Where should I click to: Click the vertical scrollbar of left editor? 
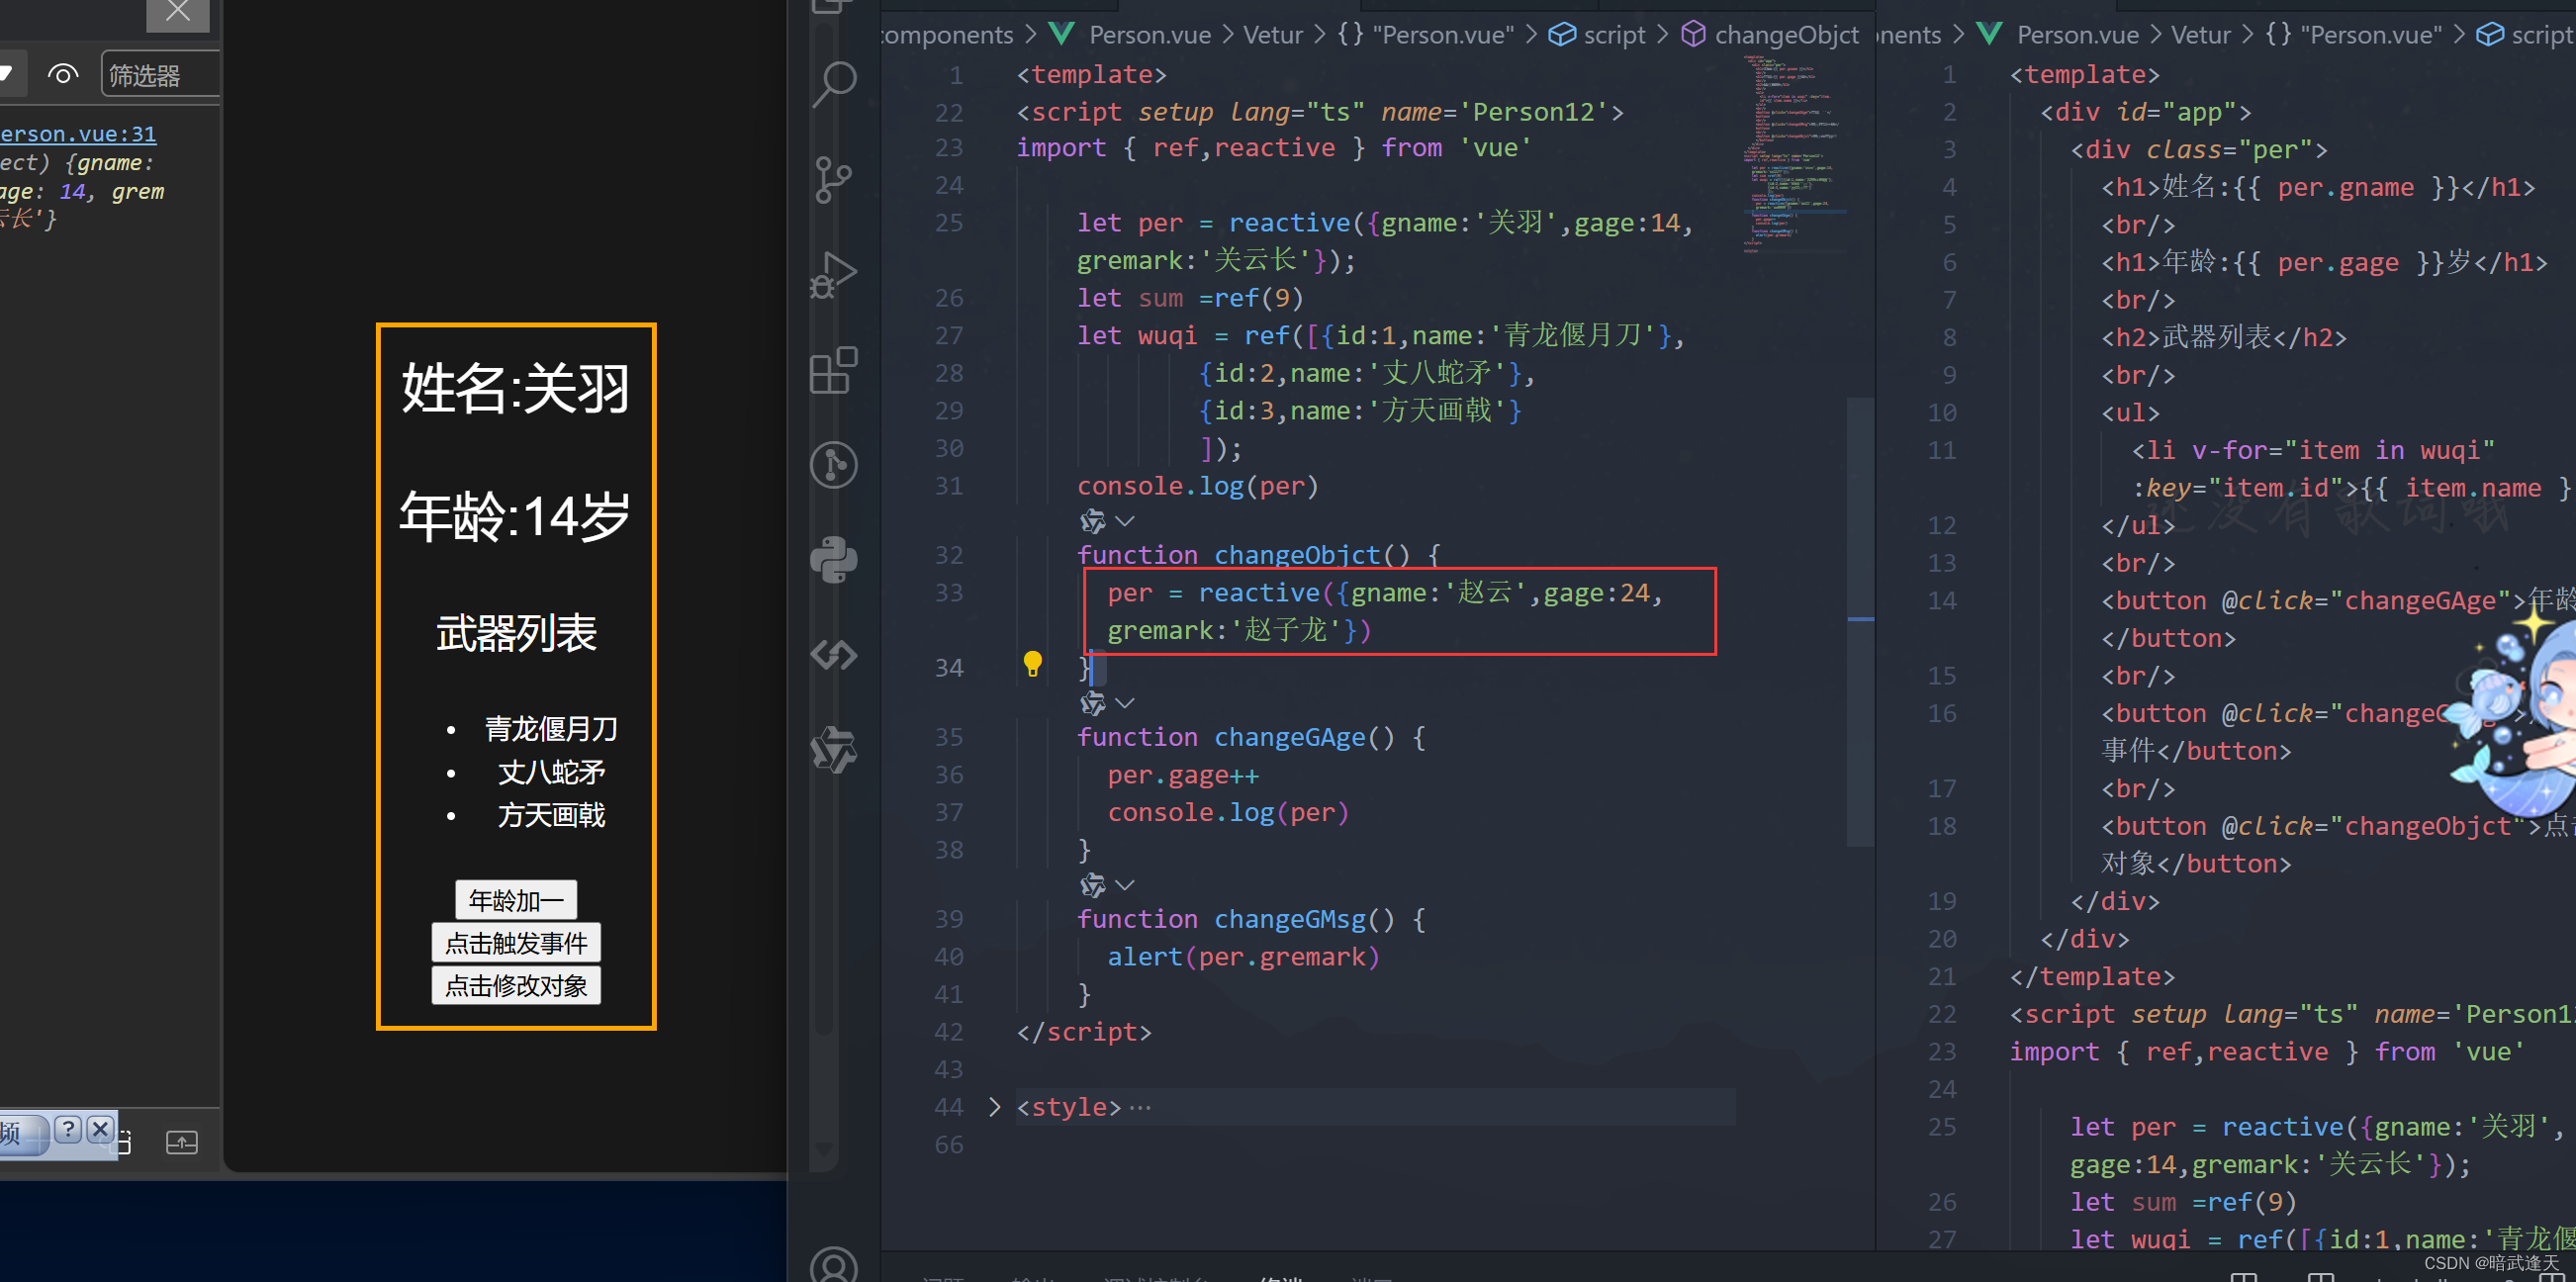point(1860,622)
